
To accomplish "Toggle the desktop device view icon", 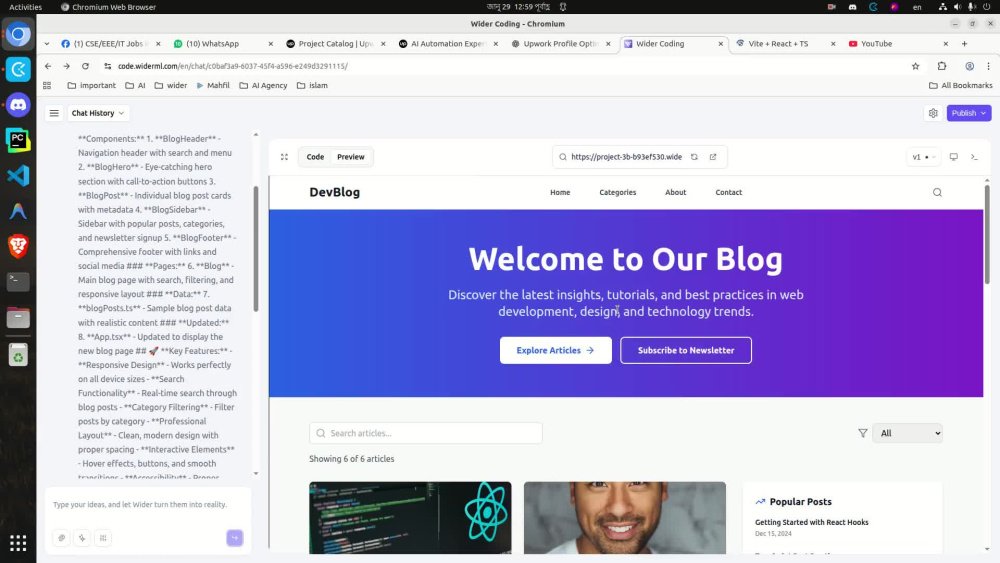I will [953, 157].
